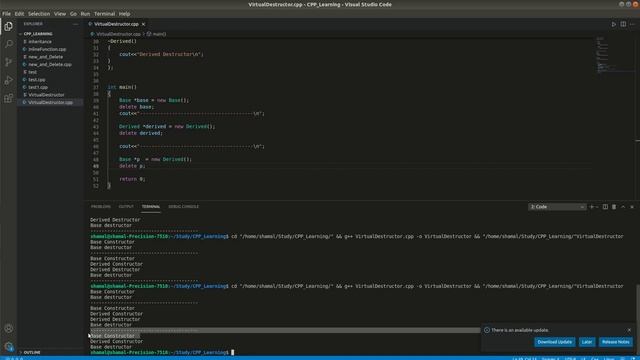Open the Run and Debug view

point(9,80)
